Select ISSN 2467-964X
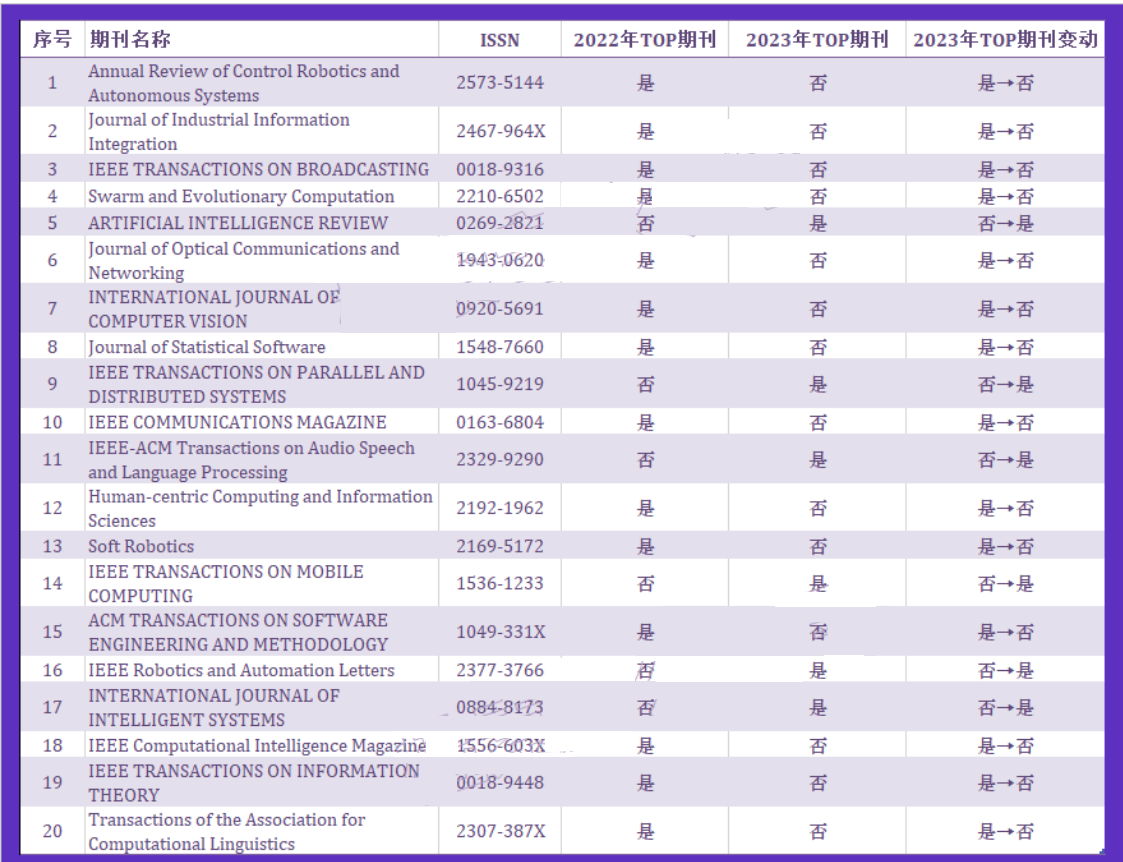Viewport: 1123px width, 862px height. [501, 132]
